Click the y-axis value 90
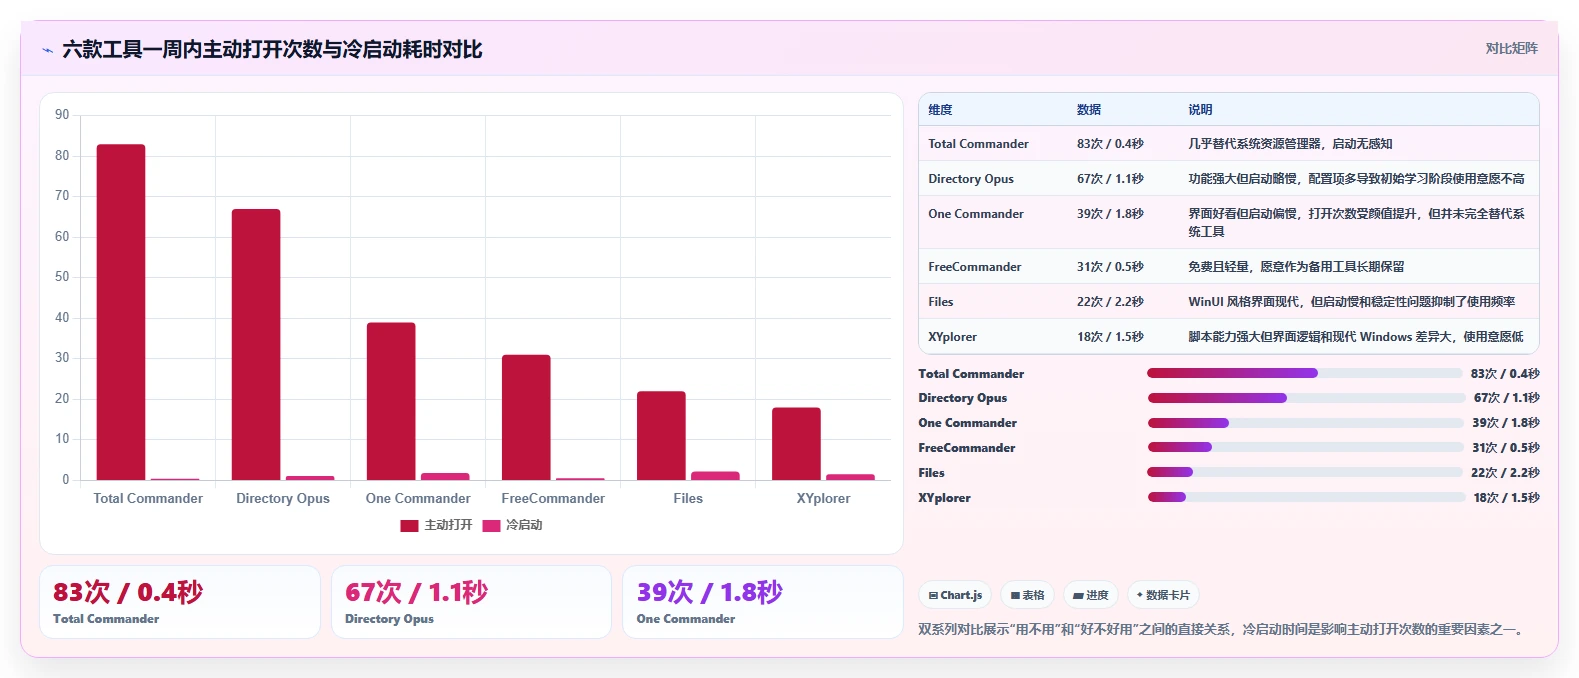 click(62, 115)
